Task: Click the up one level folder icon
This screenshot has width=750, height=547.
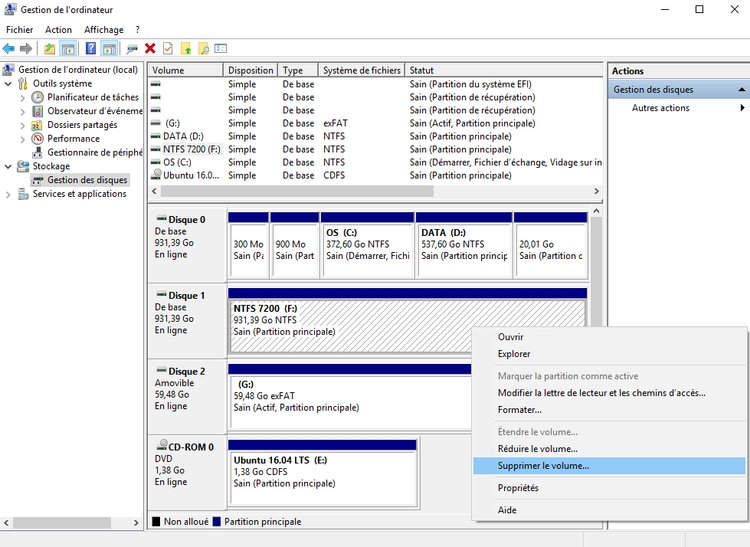Action: coord(49,48)
